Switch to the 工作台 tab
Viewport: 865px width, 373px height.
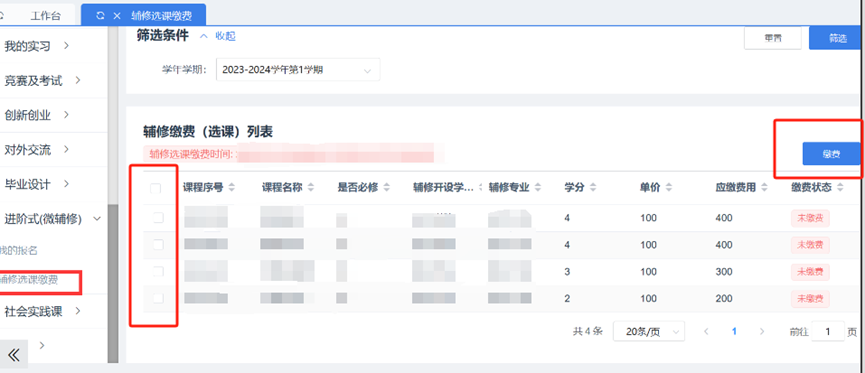(x=45, y=15)
